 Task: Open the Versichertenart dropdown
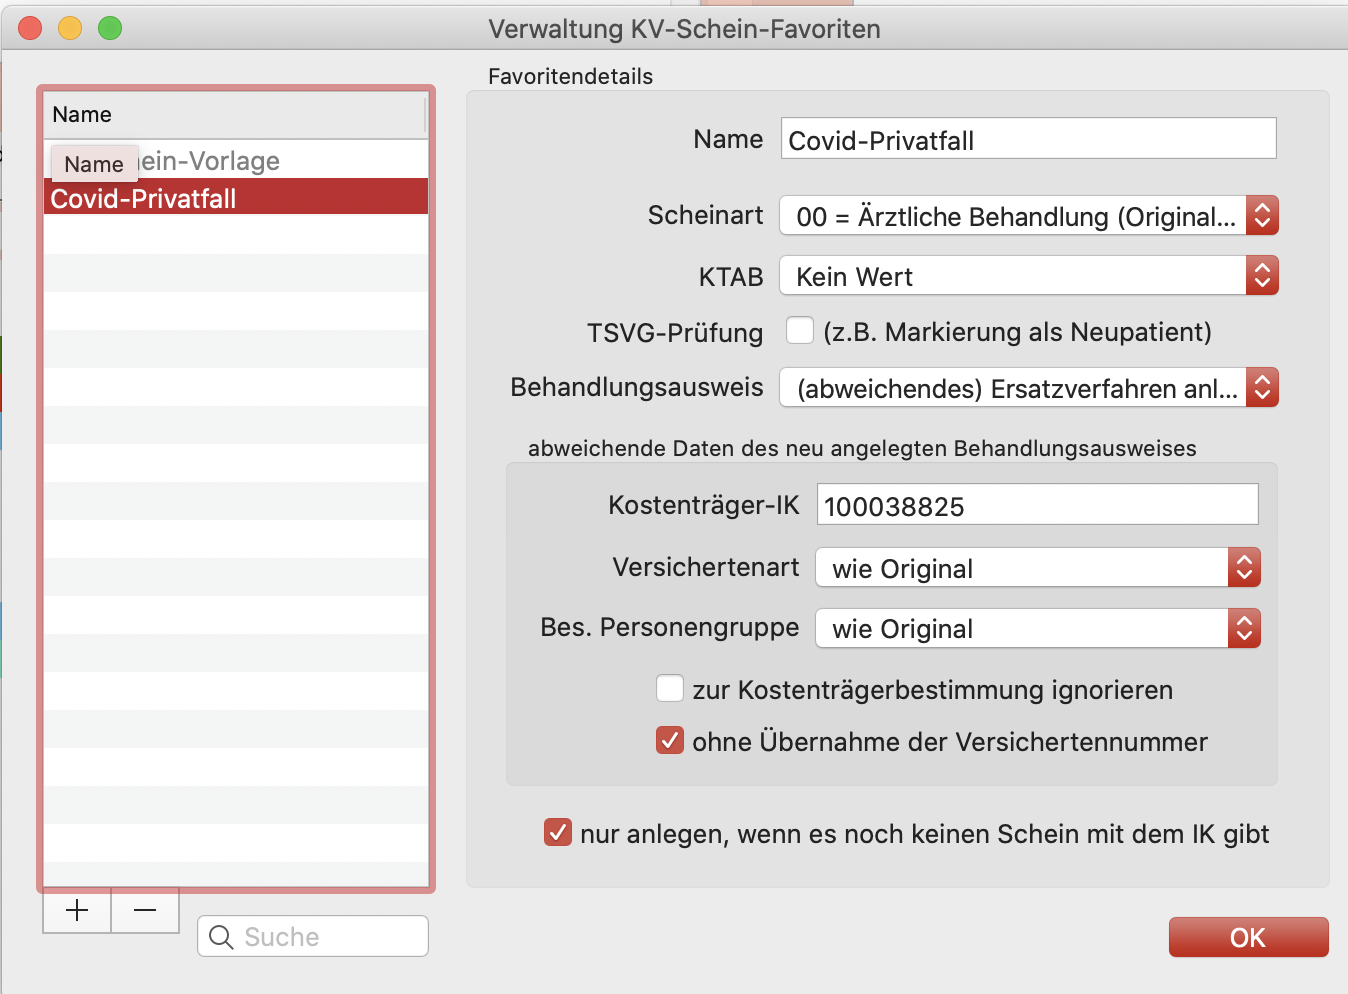point(1038,568)
